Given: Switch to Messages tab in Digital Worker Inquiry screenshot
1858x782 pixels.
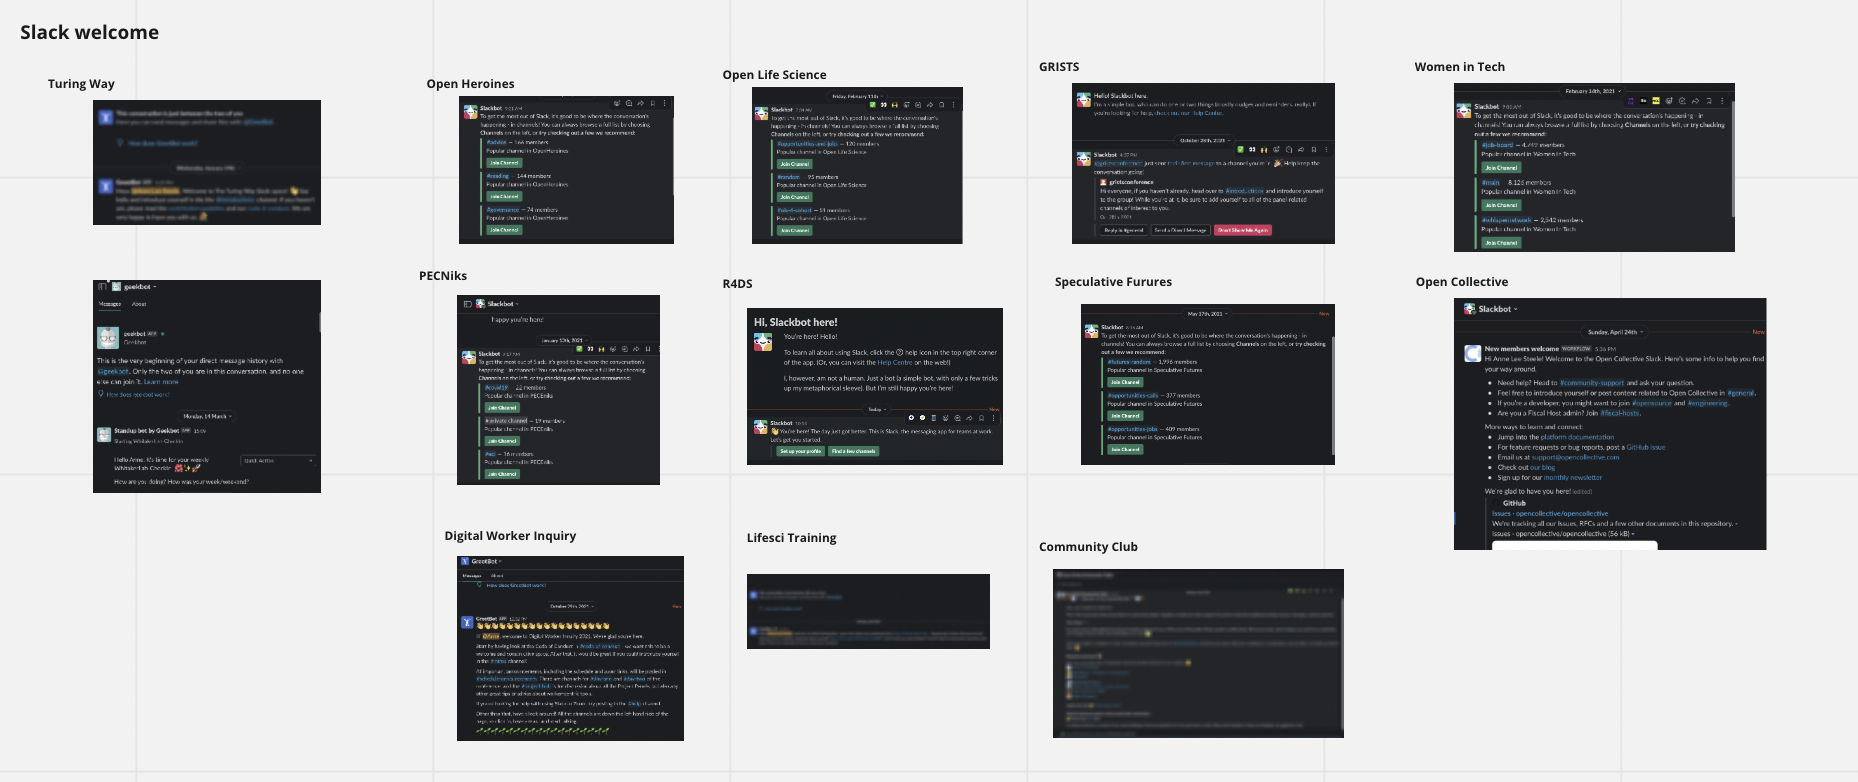Looking at the screenshot, I should pos(472,576).
